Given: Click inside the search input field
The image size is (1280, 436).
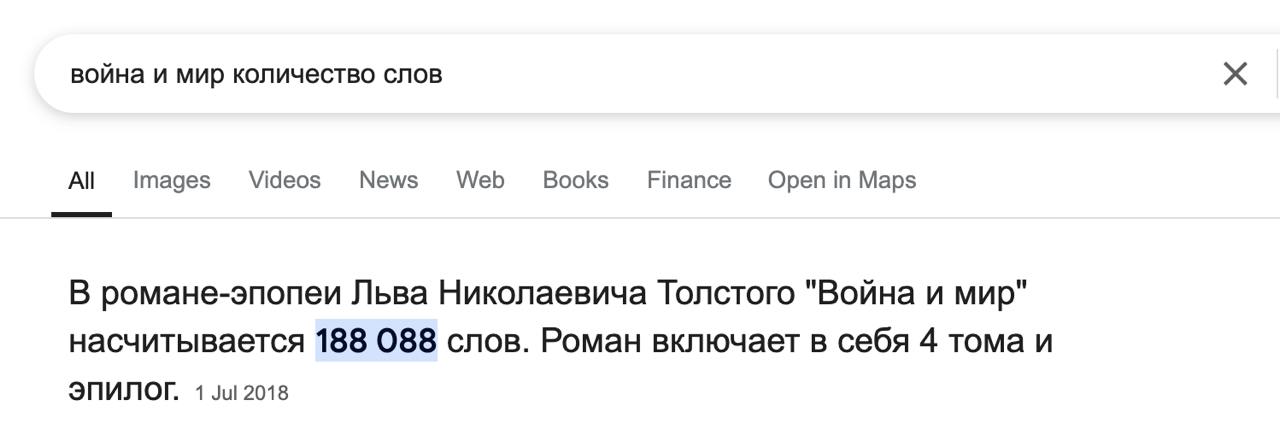Looking at the screenshot, I should (x=700, y=74).
